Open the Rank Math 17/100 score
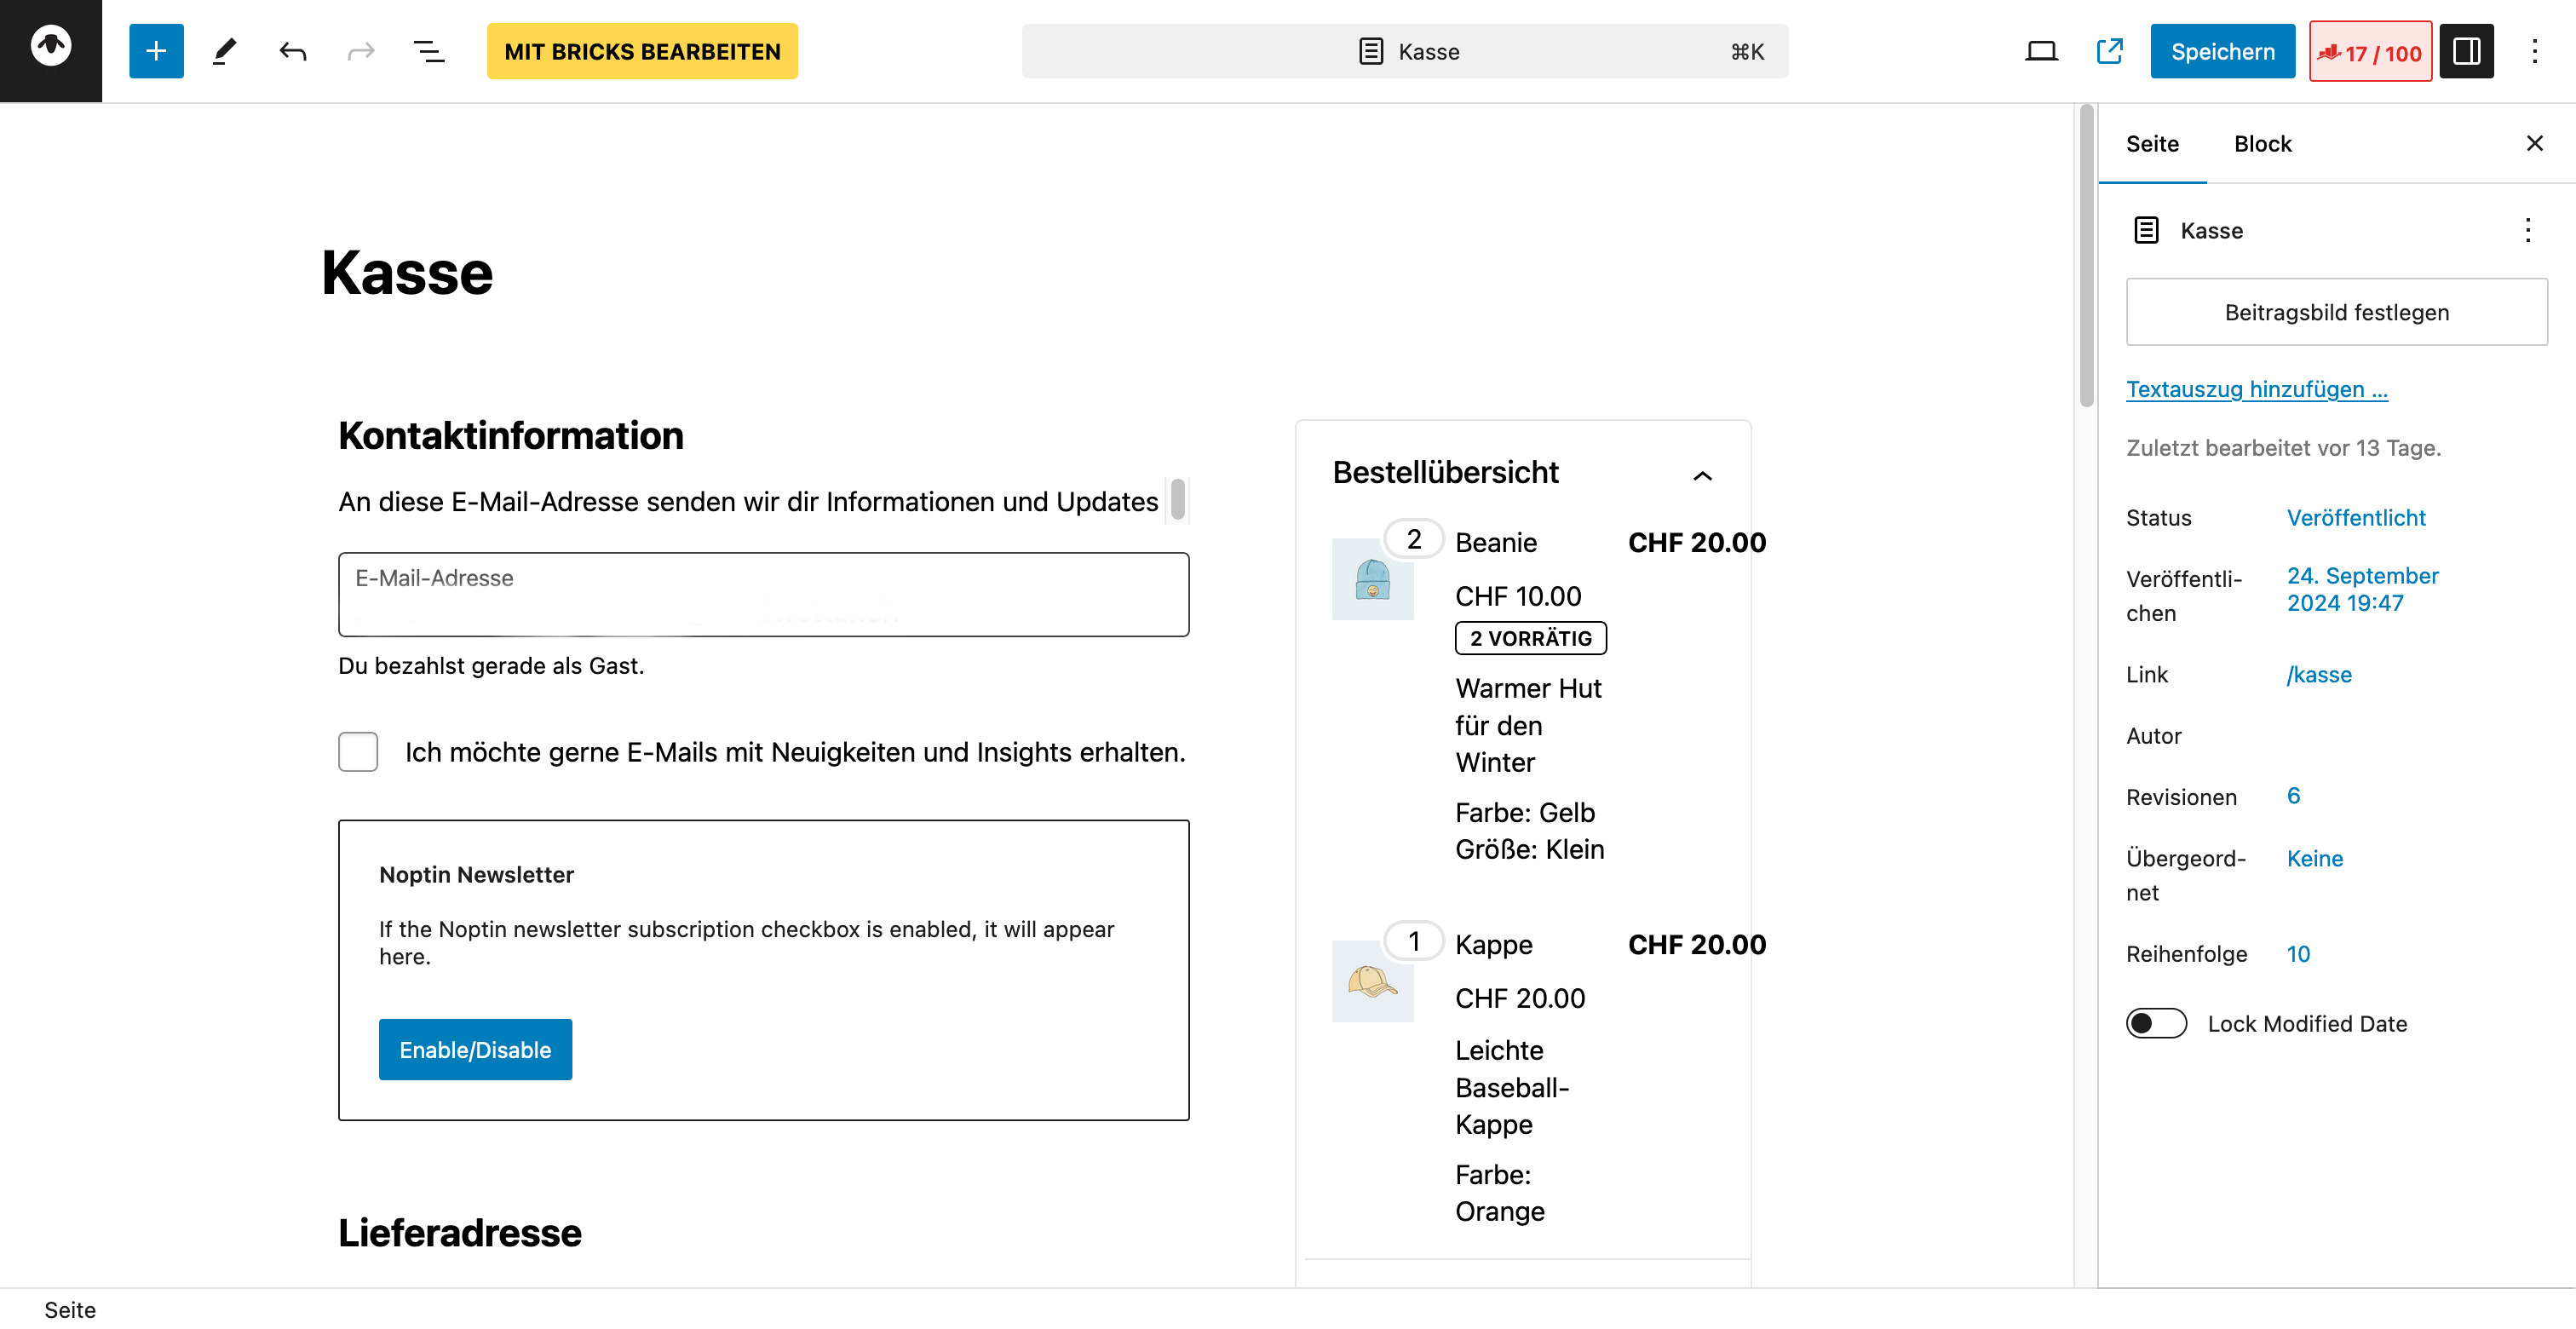The height and width of the screenshot is (1329, 2576). (2370, 52)
